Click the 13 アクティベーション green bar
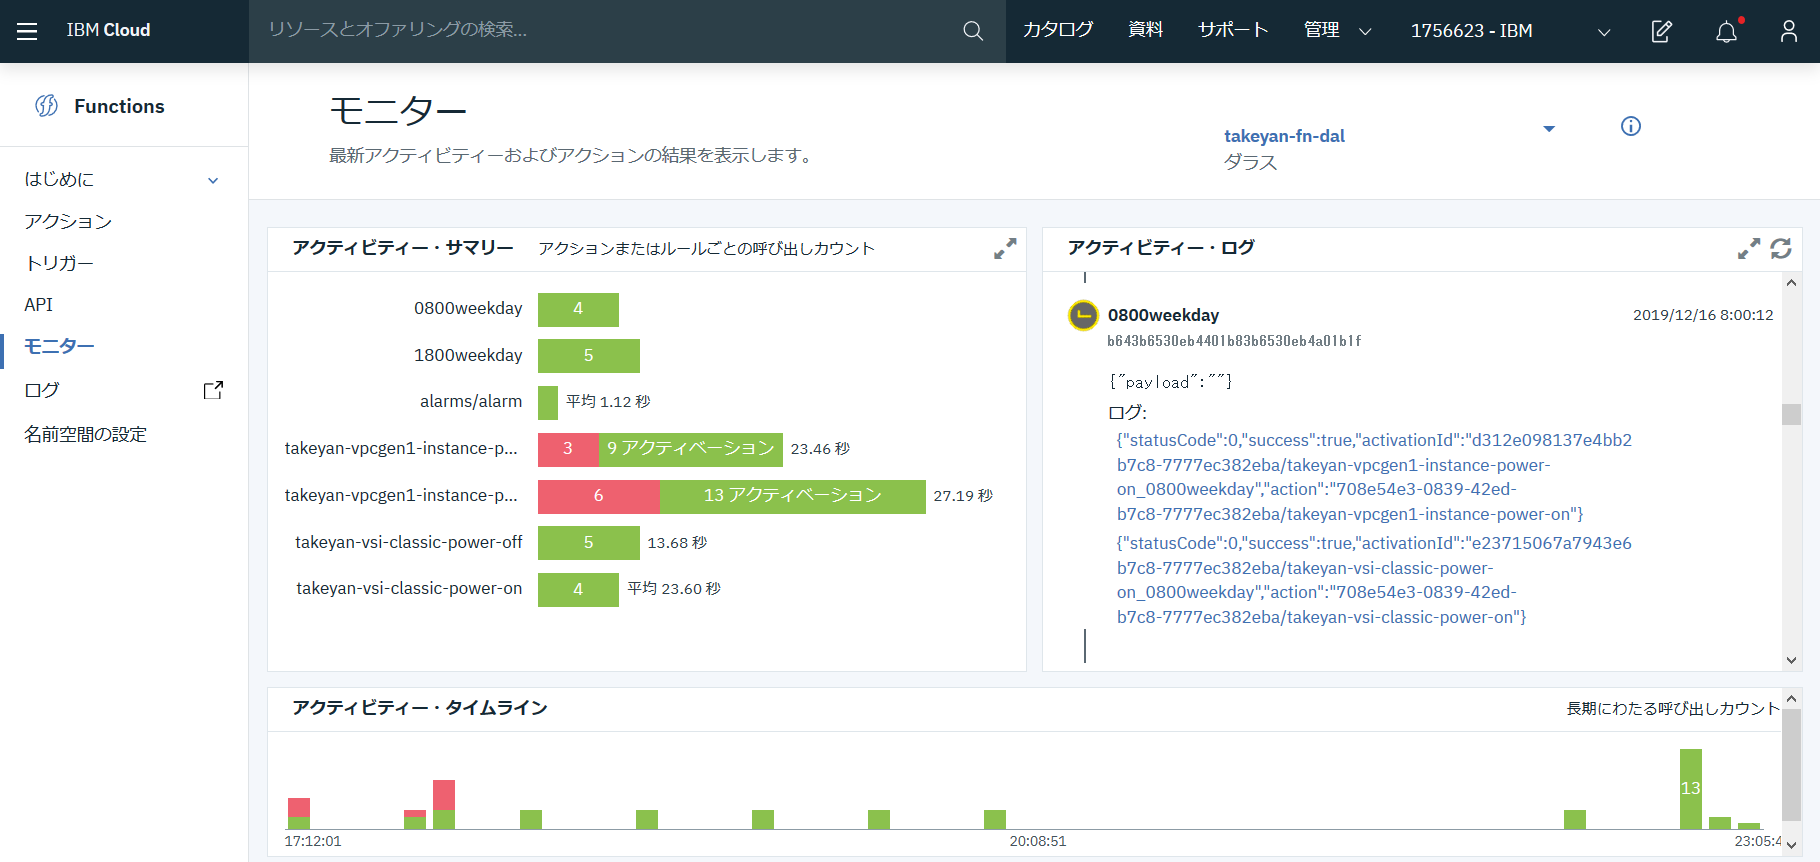Viewport: 1820px width, 862px height. click(793, 496)
